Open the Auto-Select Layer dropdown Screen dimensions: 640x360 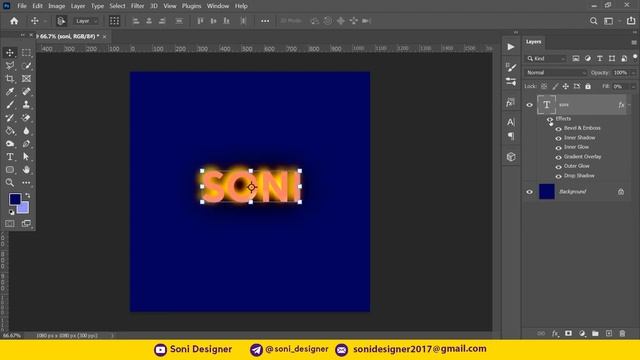pyautogui.click(x=85, y=21)
